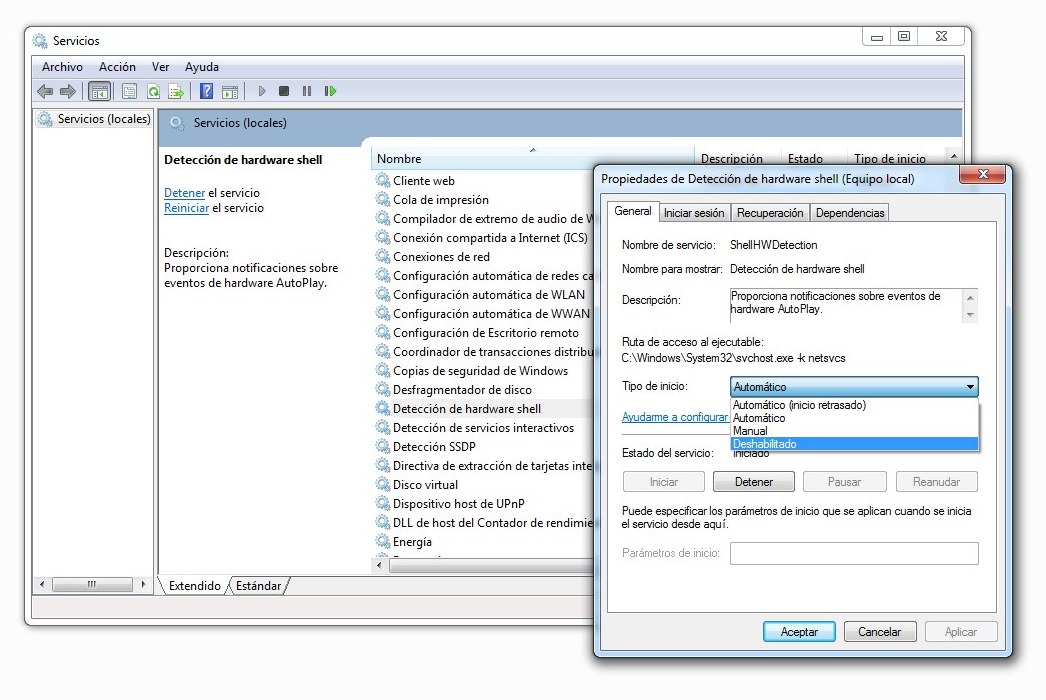Click the Aceptar button
Screen dimensions: 1046x700
[799, 631]
